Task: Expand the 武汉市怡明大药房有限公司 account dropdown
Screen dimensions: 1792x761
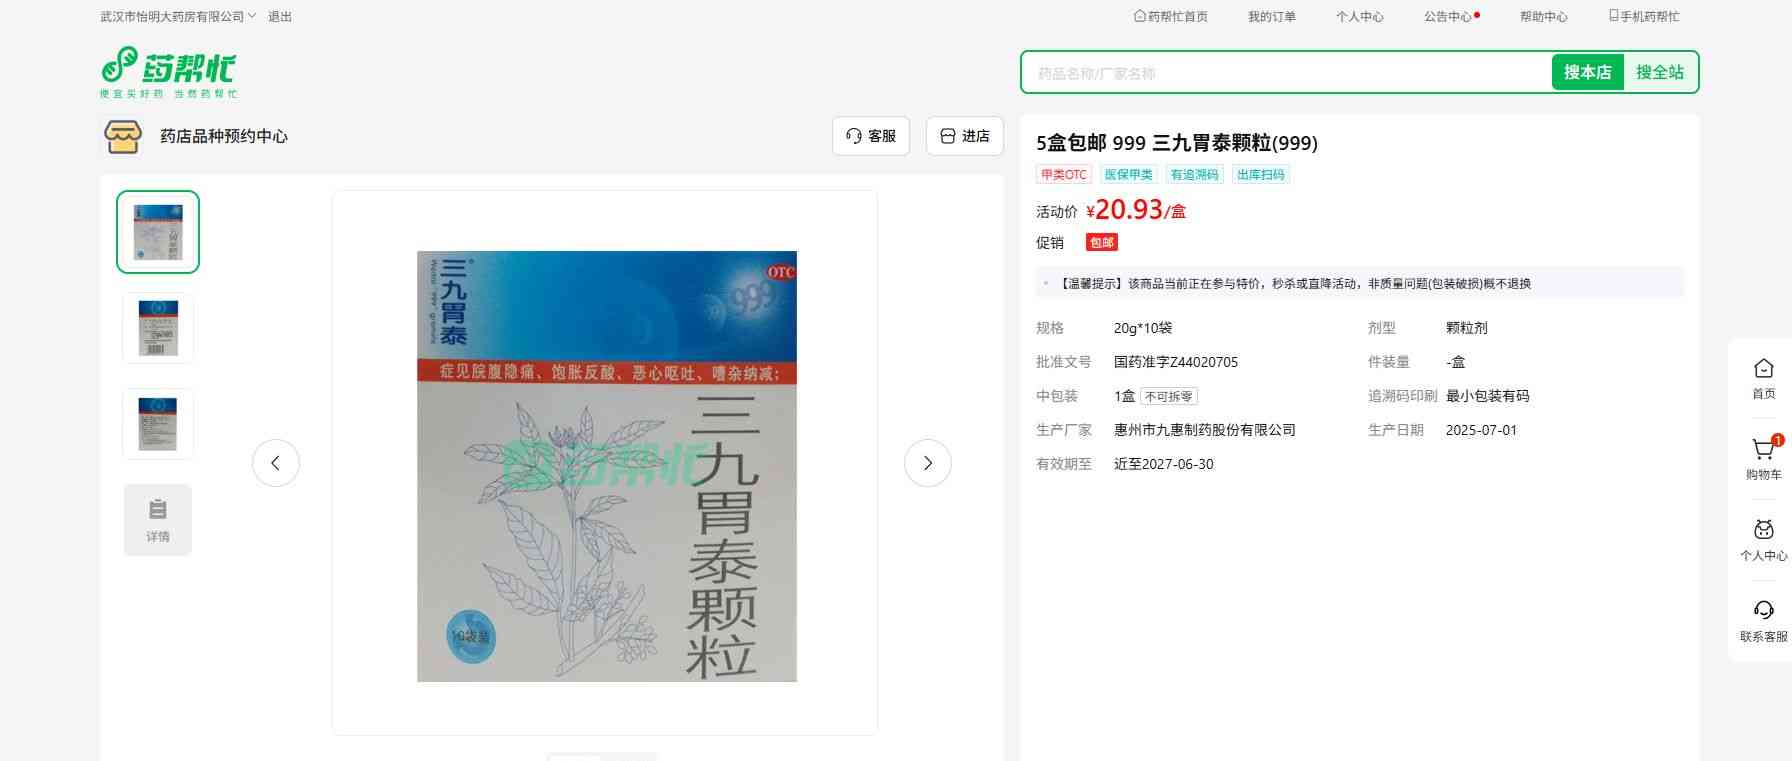Action: (x=178, y=17)
